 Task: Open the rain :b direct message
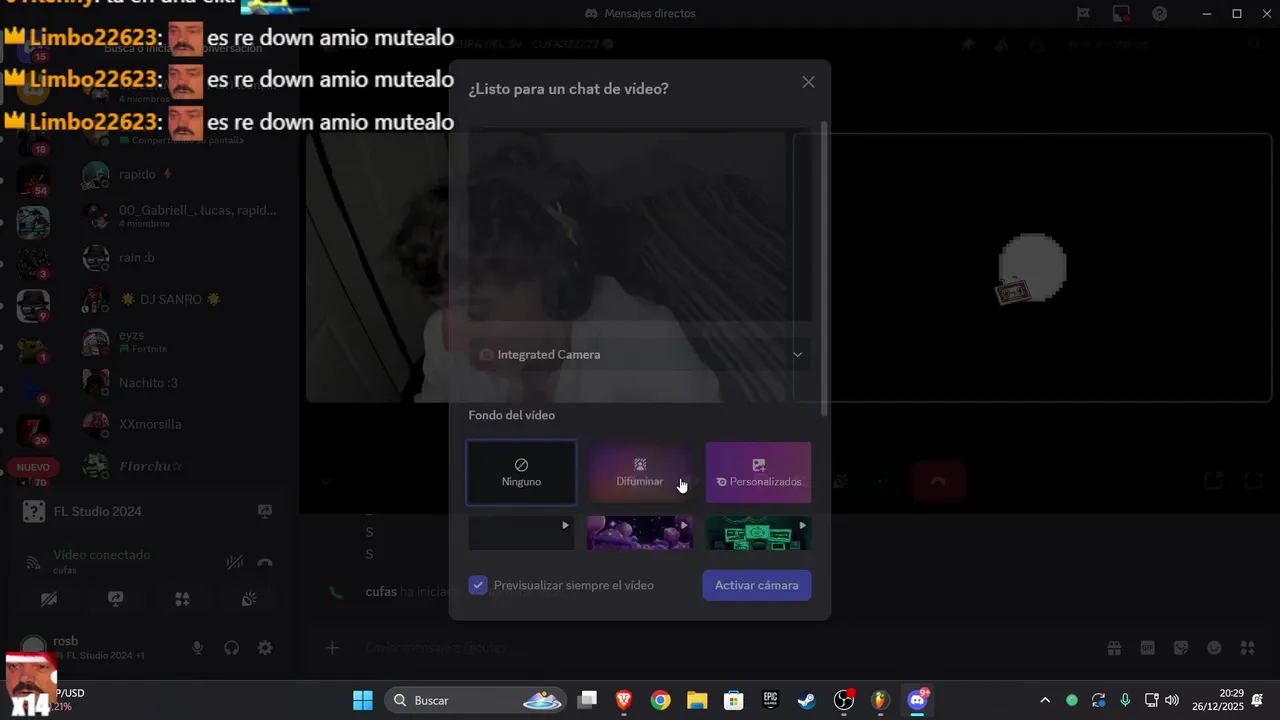point(180,258)
